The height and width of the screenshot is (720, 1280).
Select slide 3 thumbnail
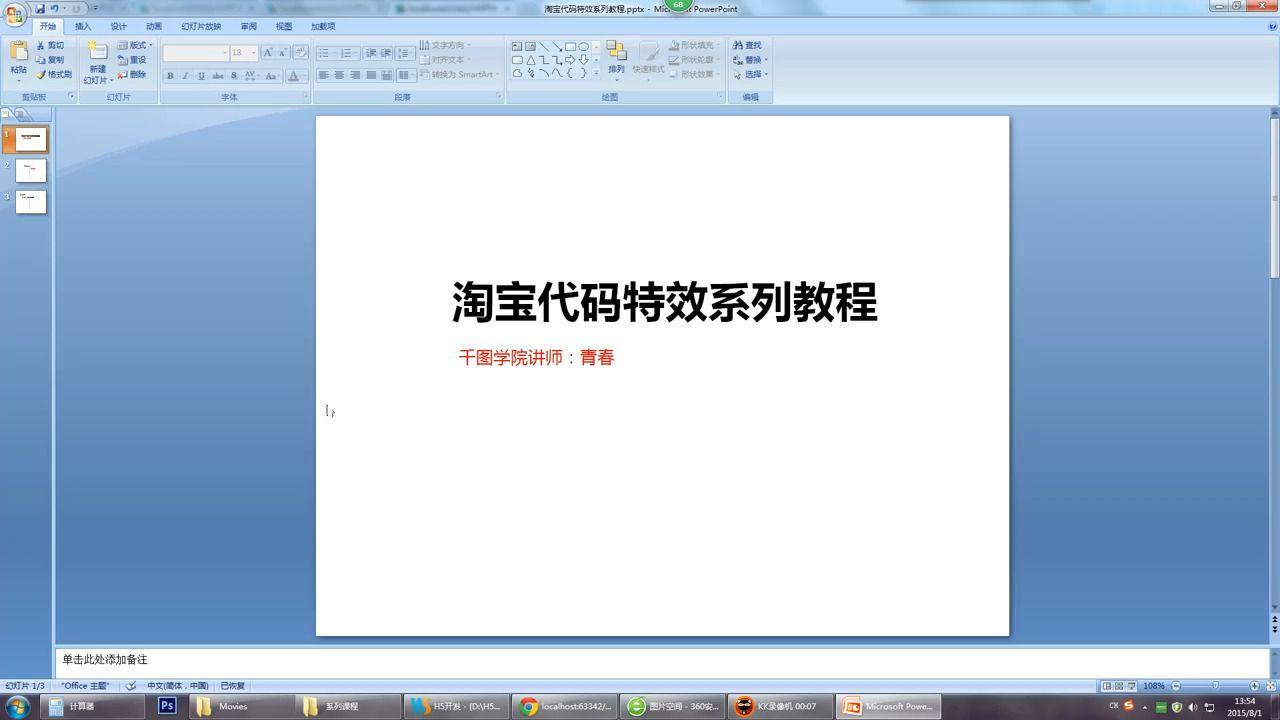click(x=31, y=201)
